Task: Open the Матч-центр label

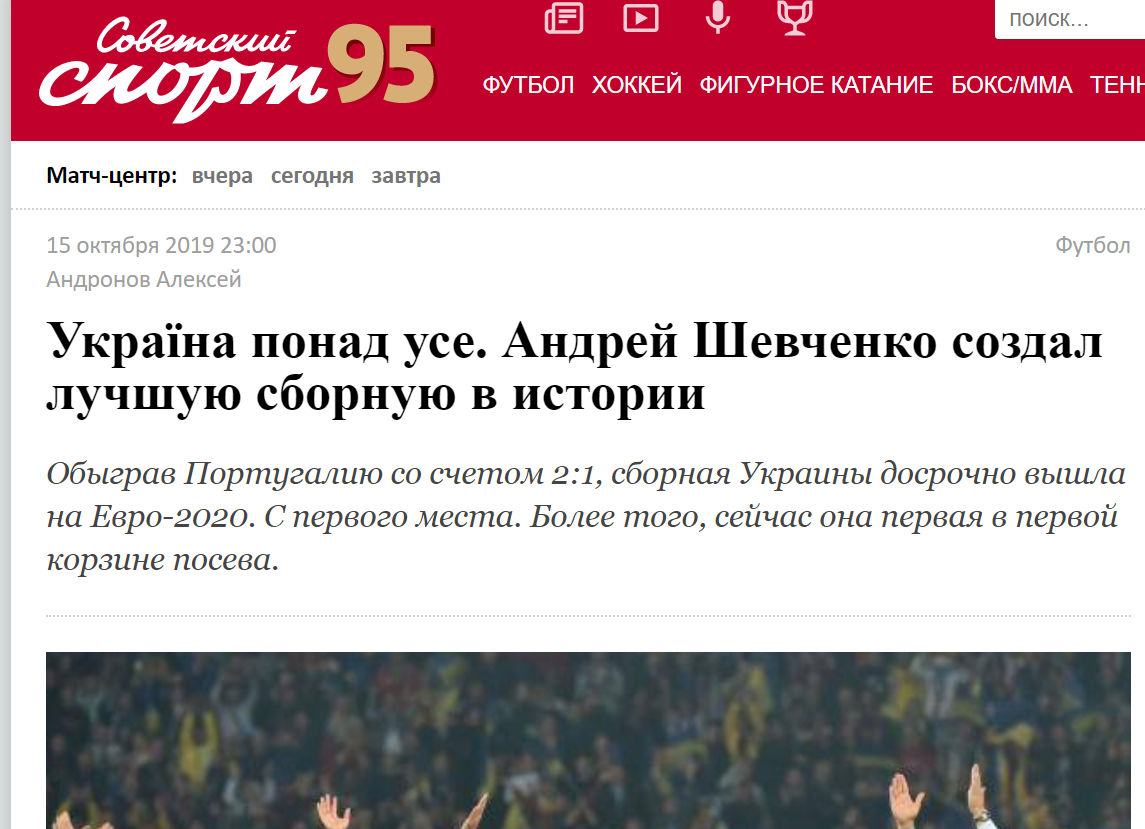Action: [112, 176]
